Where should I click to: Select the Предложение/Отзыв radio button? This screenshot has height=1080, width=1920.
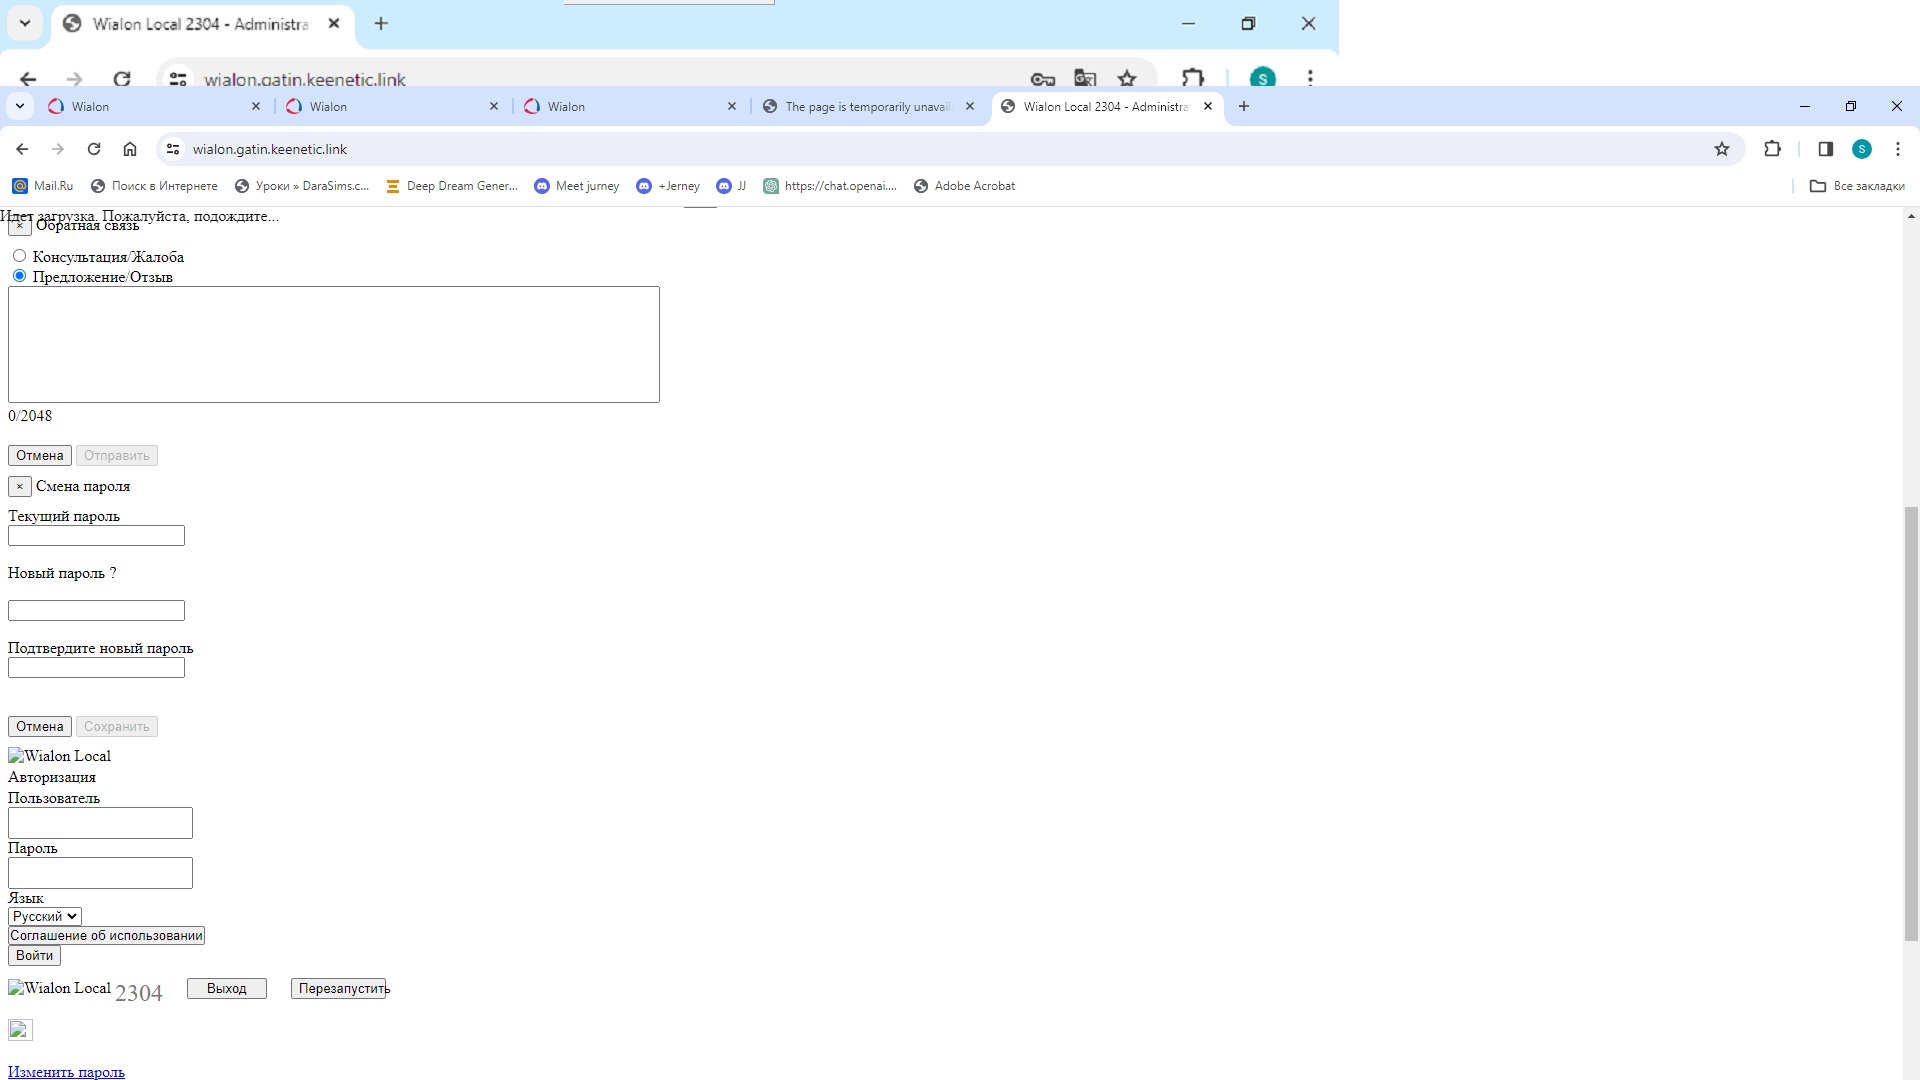click(x=19, y=276)
